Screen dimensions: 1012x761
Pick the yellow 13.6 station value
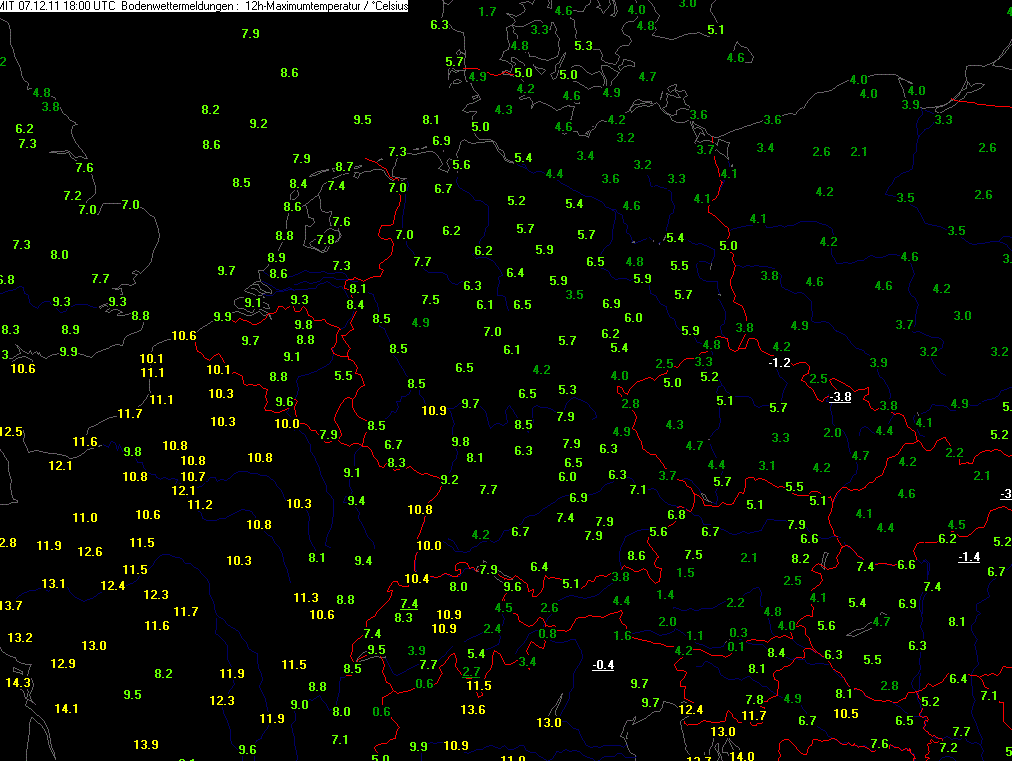(473, 711)
